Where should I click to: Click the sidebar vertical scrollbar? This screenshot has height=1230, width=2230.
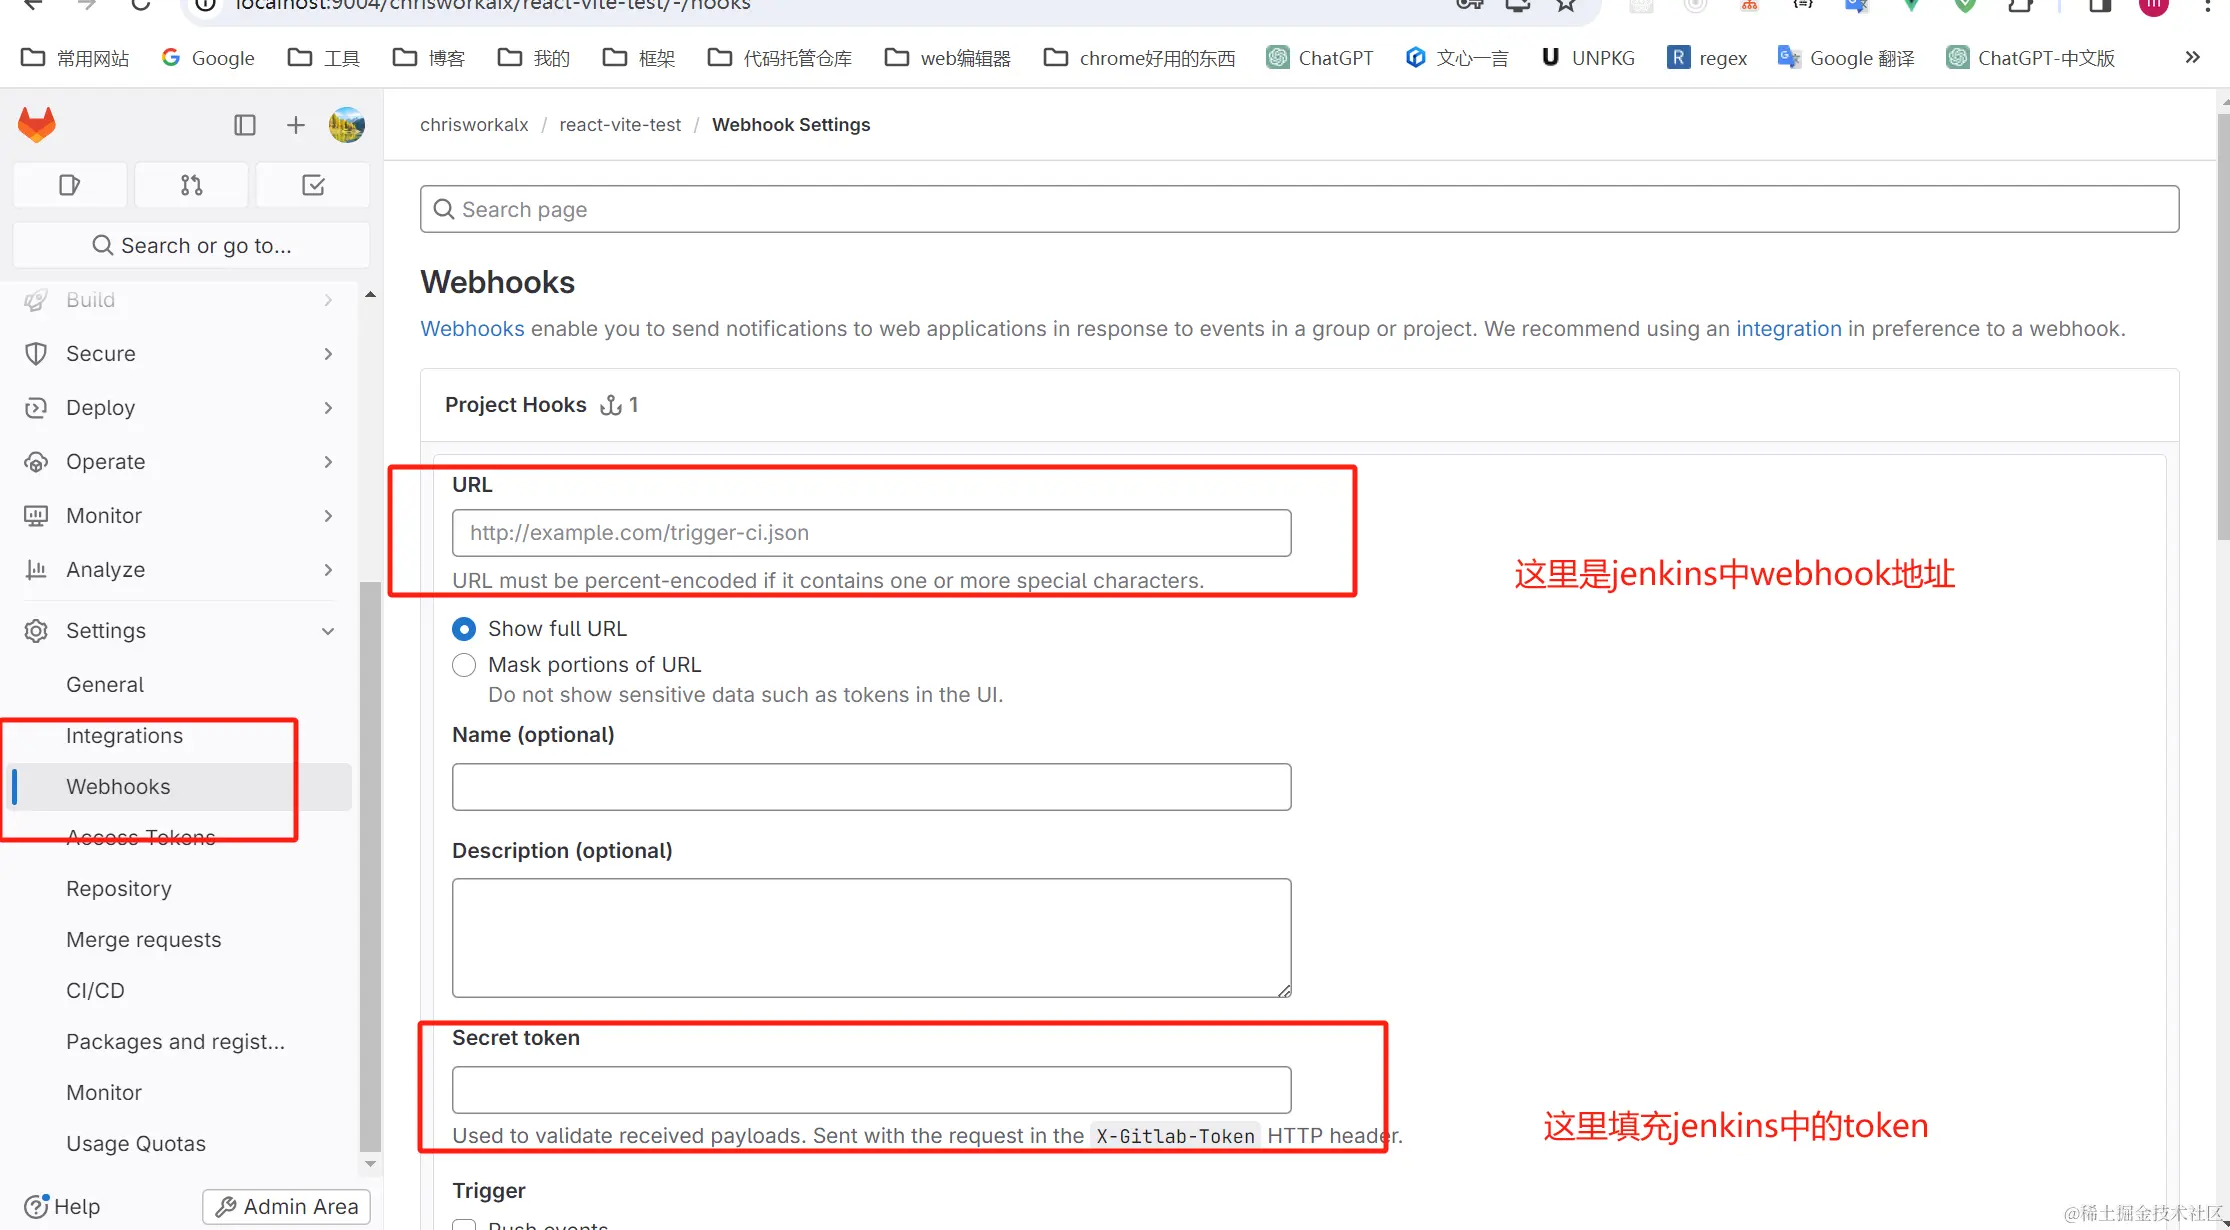[x=370, y=865]
